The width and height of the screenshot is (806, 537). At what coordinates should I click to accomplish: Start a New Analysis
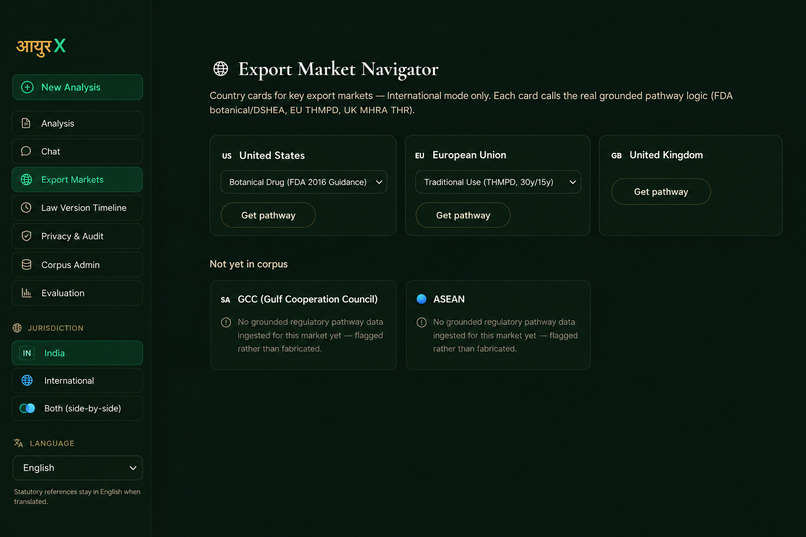coord(77,87)
